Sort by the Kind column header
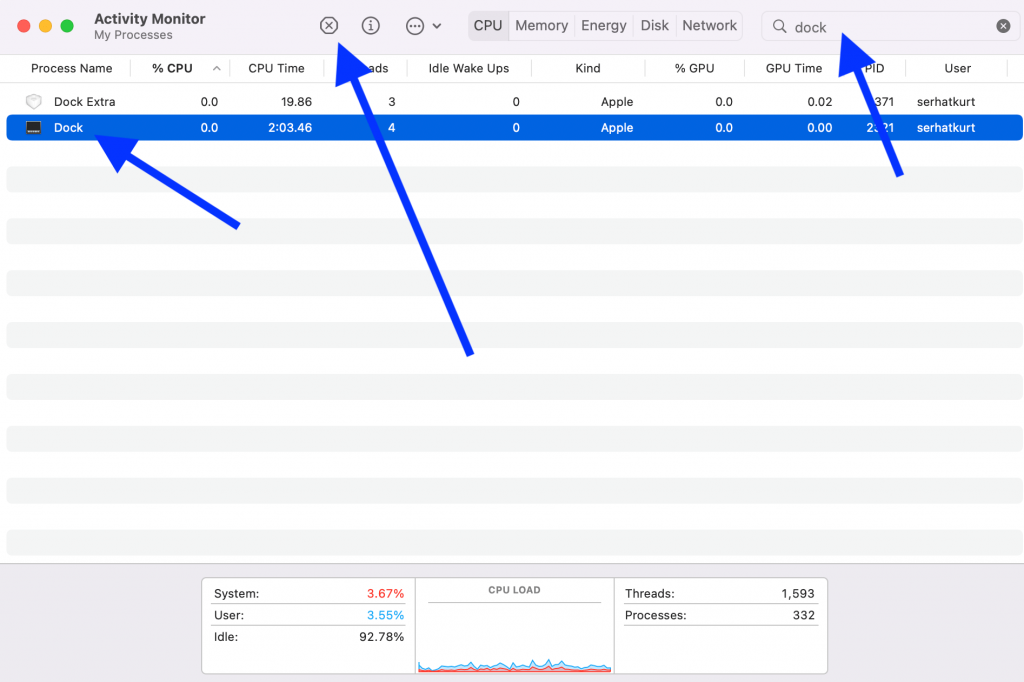The width and height of the screenshot is (1024, 682). coord(588,68)
